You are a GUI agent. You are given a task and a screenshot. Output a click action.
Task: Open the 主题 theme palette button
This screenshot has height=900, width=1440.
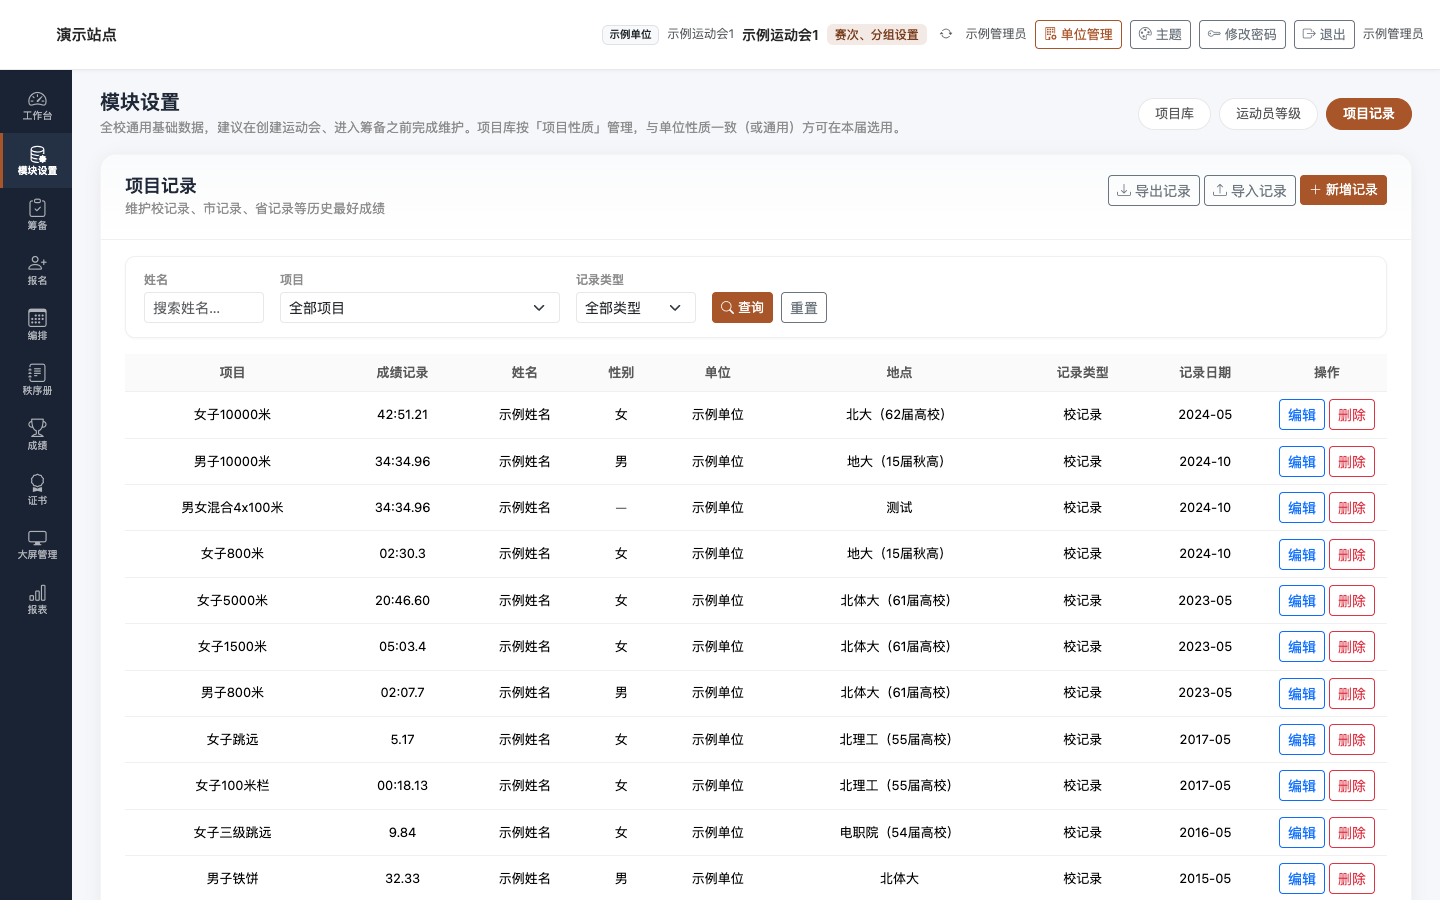[x=1160, y=34]
